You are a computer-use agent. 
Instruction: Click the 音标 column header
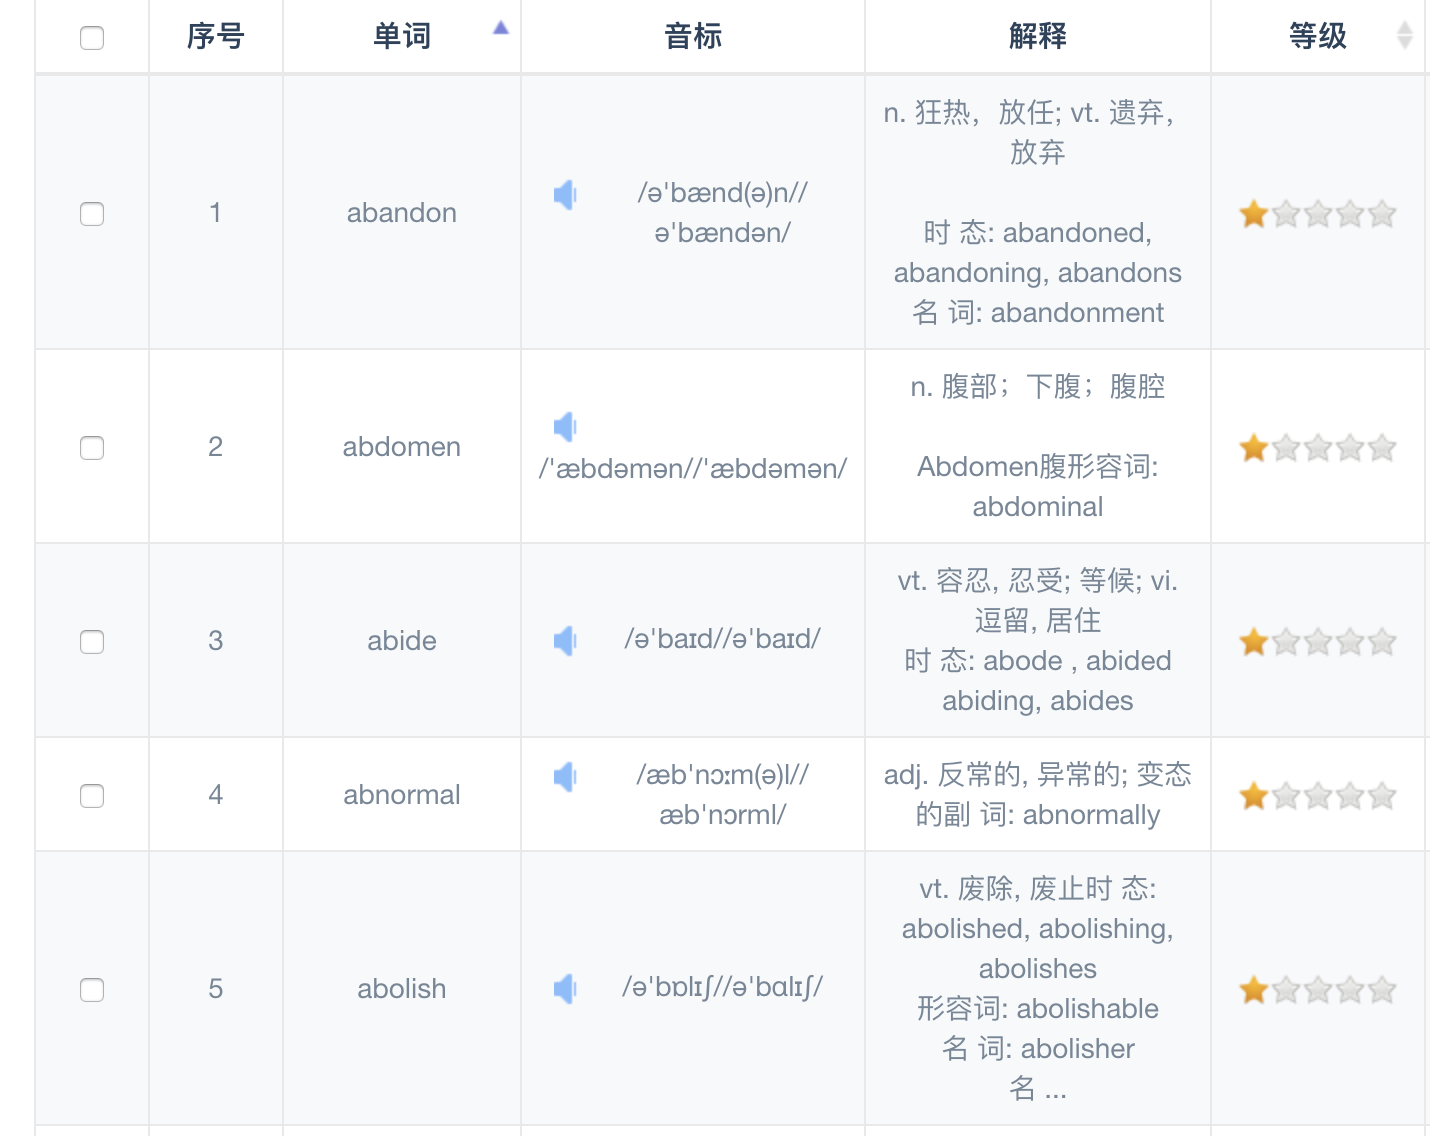pyautogui.click(x=693, y=37)
